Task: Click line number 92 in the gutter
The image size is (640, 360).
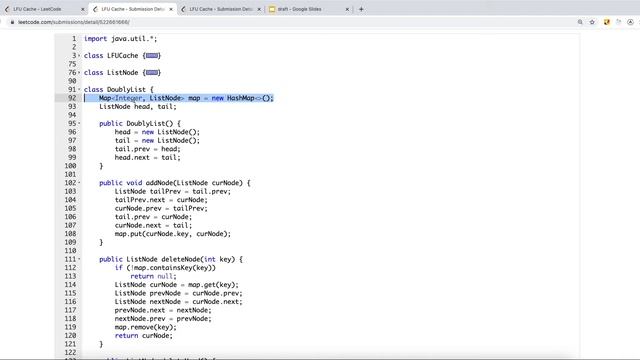Action: coord(72,98)
